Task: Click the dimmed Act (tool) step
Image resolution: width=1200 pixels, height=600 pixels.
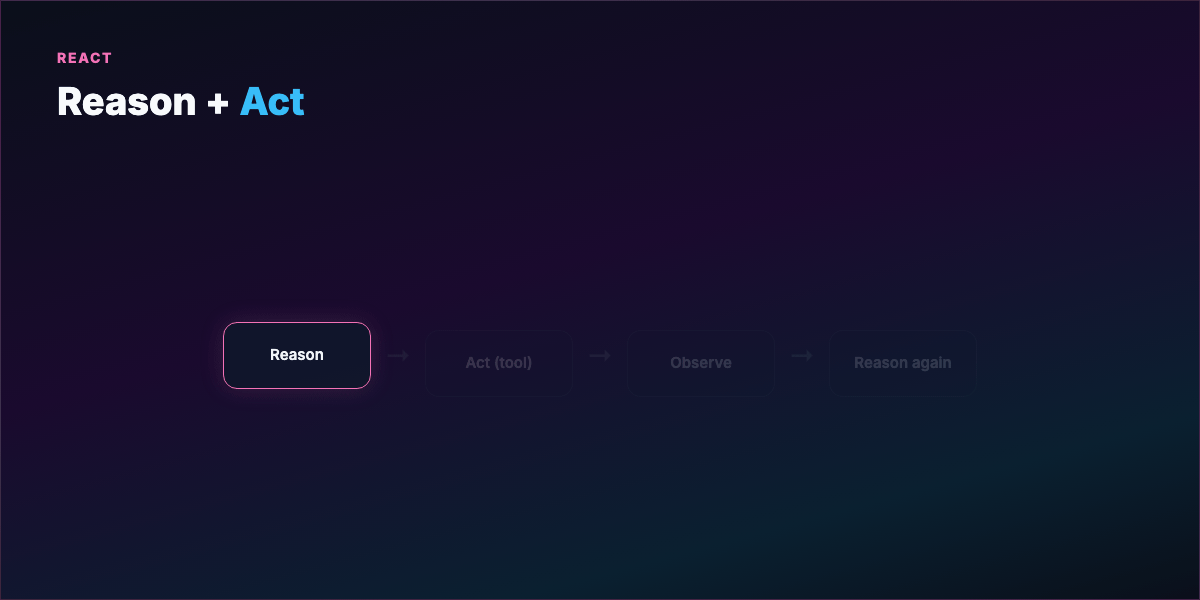Action: click(x=499, y=363)
